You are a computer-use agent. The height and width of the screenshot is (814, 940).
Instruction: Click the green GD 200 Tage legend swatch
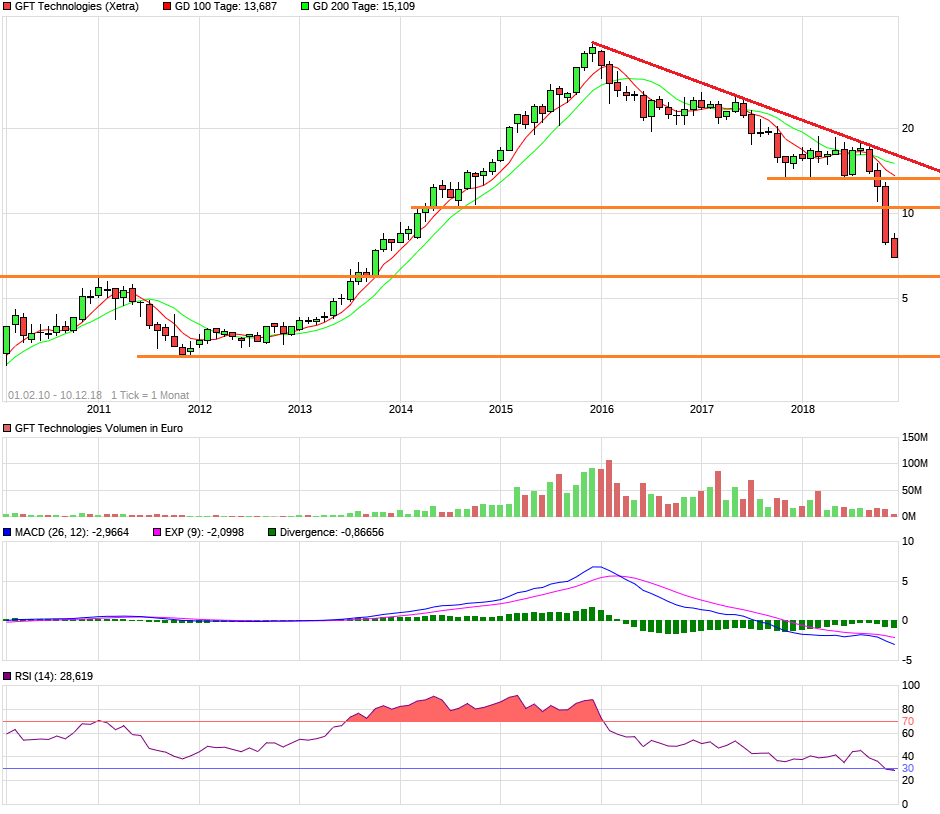(305, 6)
